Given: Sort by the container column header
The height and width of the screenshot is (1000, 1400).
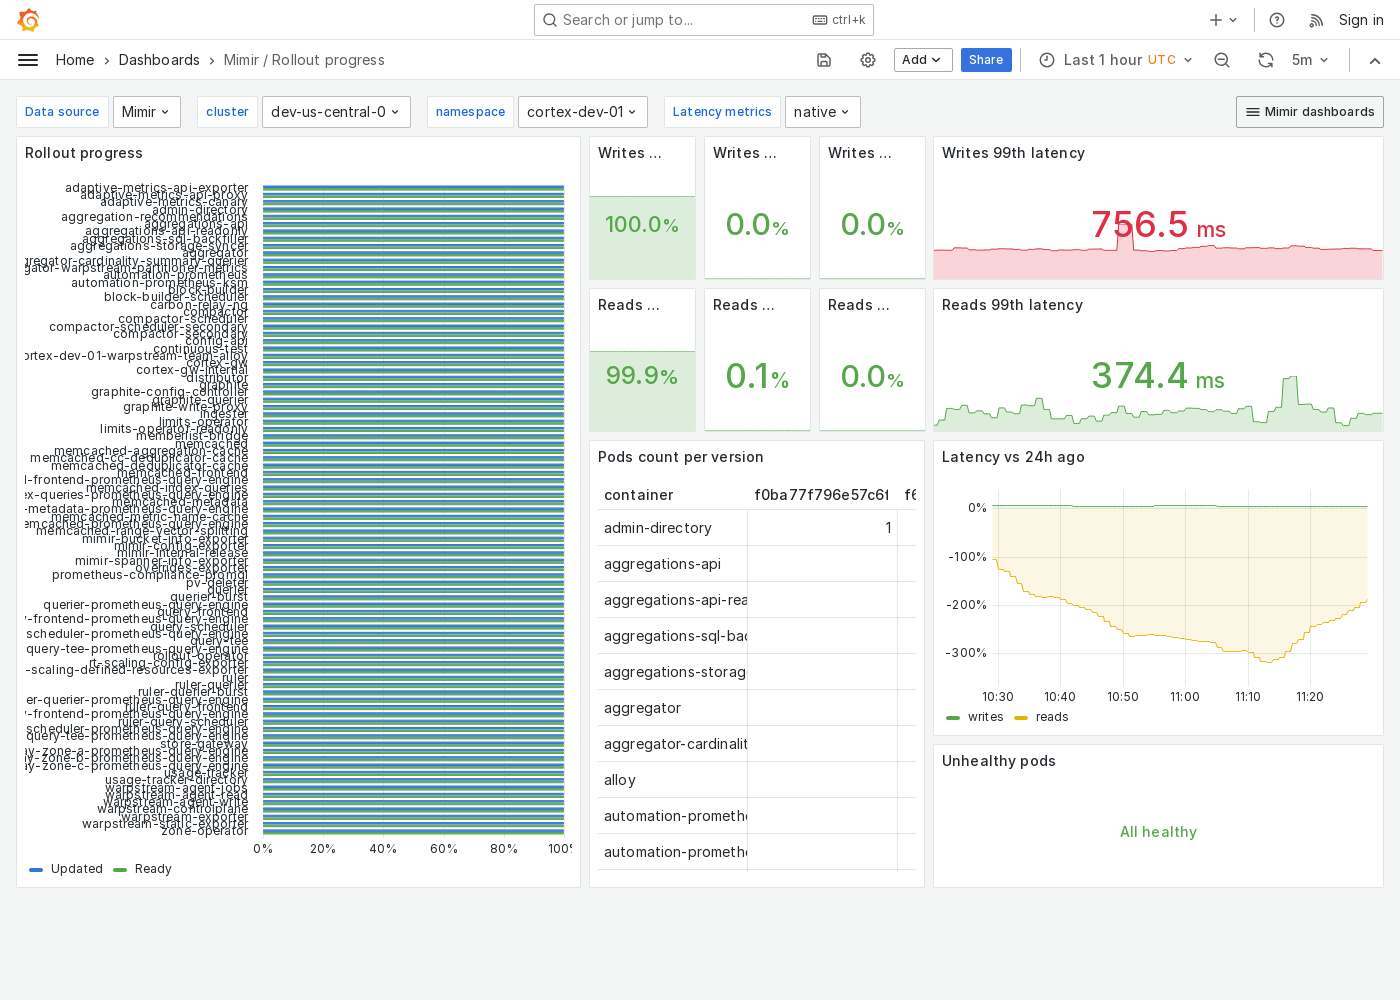Looking at the screenshot, I should 639,495.
